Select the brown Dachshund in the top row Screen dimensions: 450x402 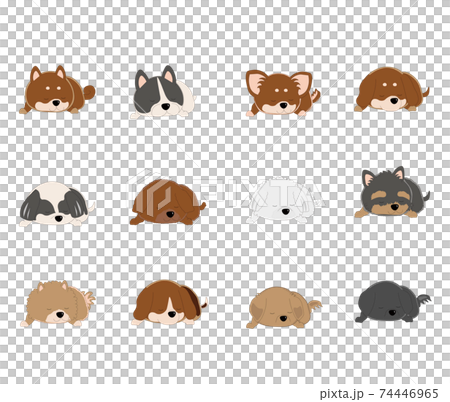coord(392,89)
